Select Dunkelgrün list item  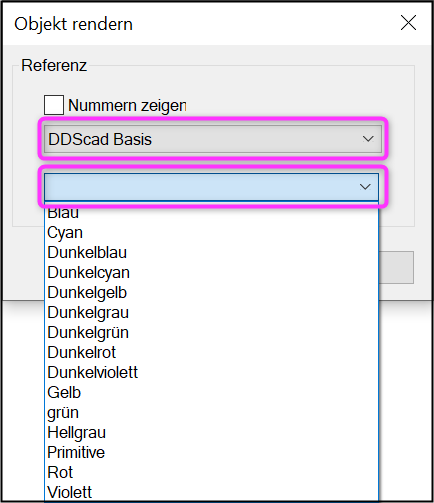pos(212,332)
